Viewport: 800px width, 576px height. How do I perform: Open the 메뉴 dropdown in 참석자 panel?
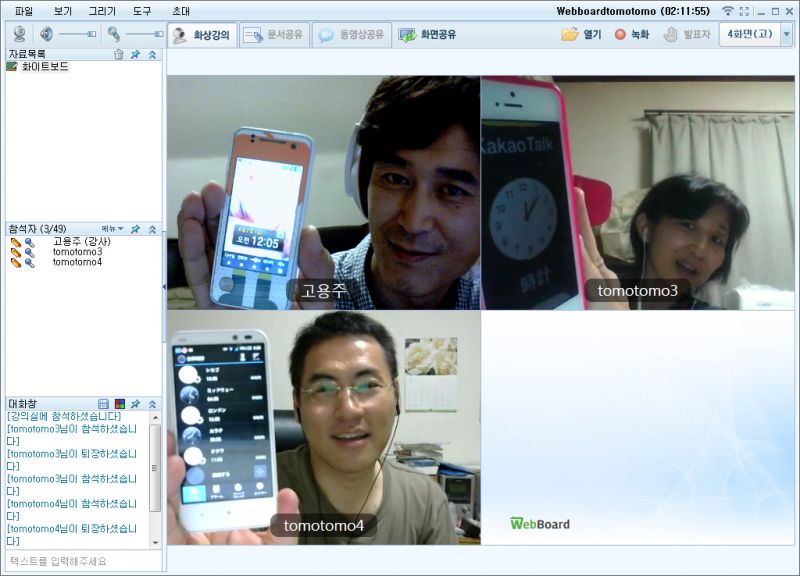[x=112, y=229]
